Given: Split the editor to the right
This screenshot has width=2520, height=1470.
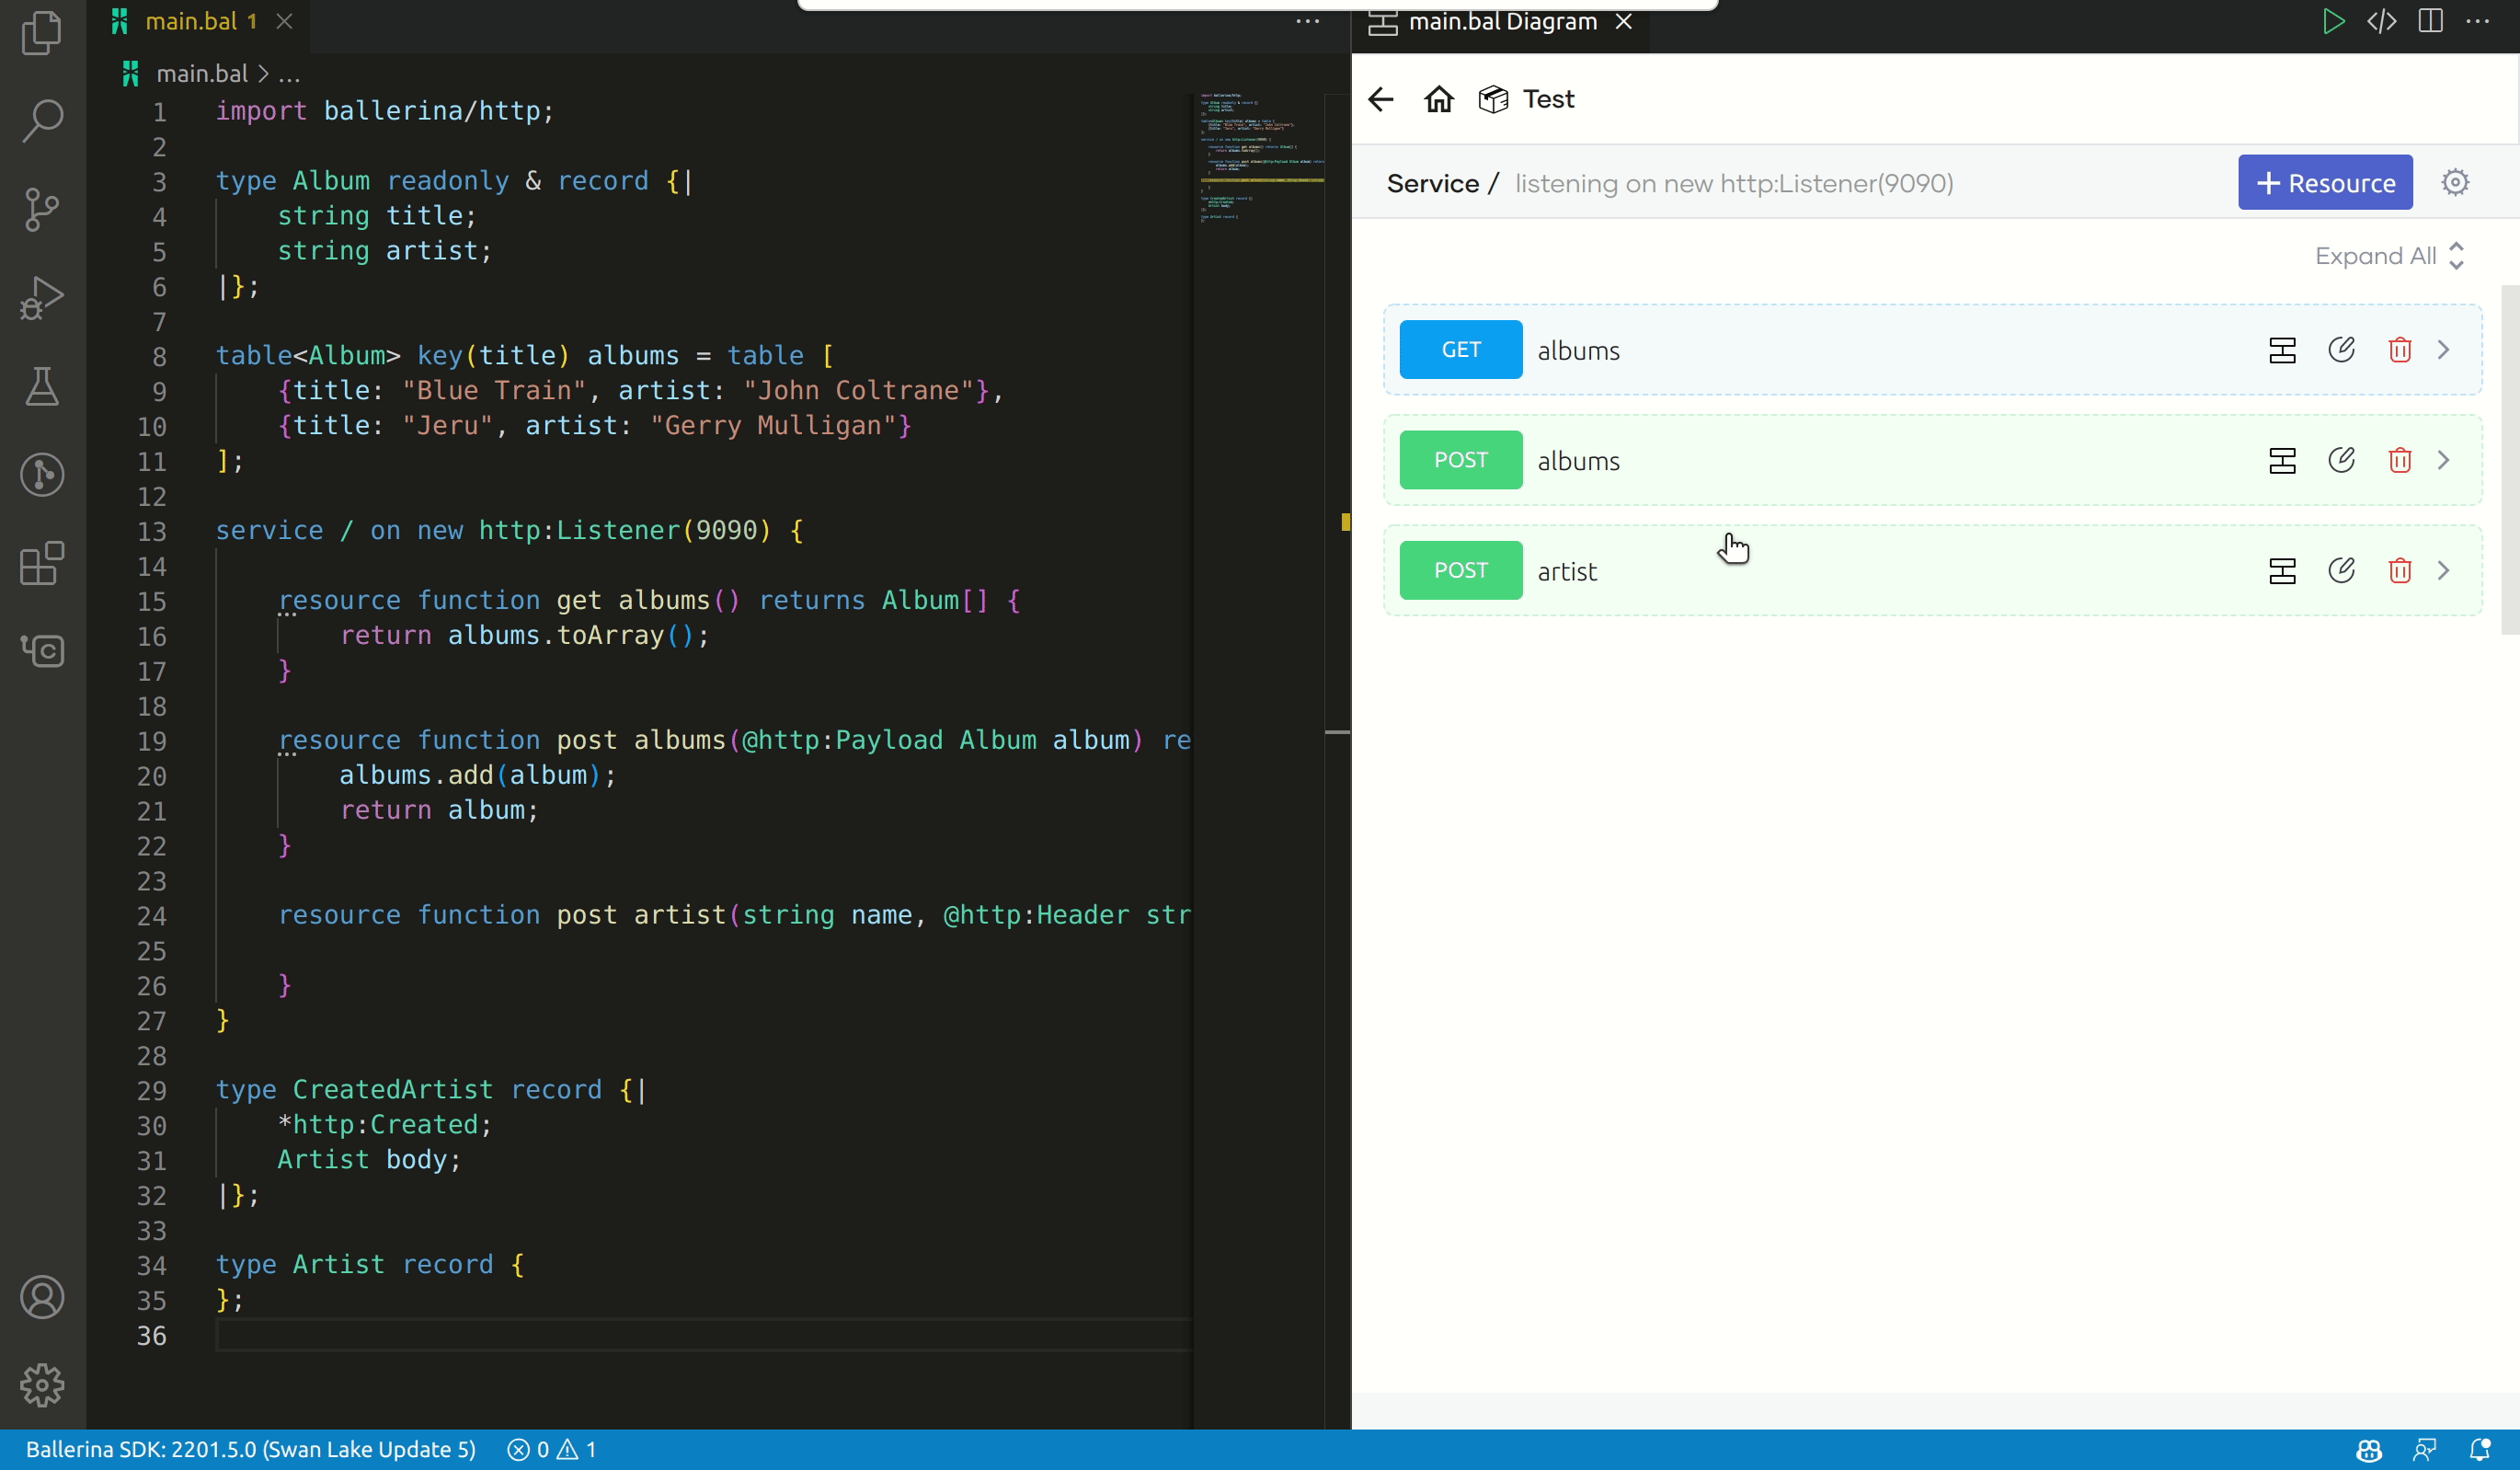Looking at the screenshot, I should click(x=2431, y=21).
